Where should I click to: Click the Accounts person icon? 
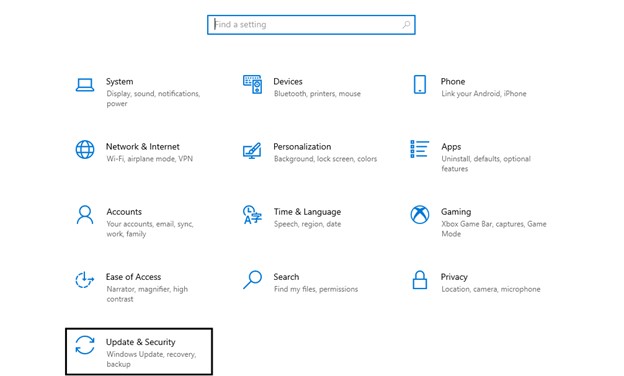point(85,215)
